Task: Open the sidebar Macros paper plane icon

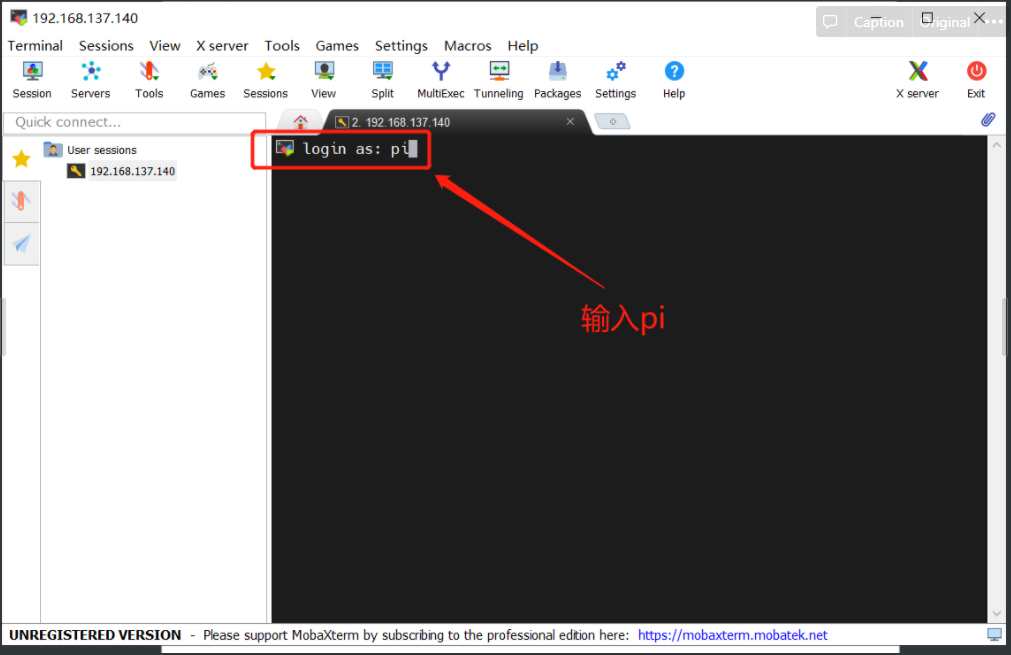Action: pyautogui.click(x=21, y=244)
